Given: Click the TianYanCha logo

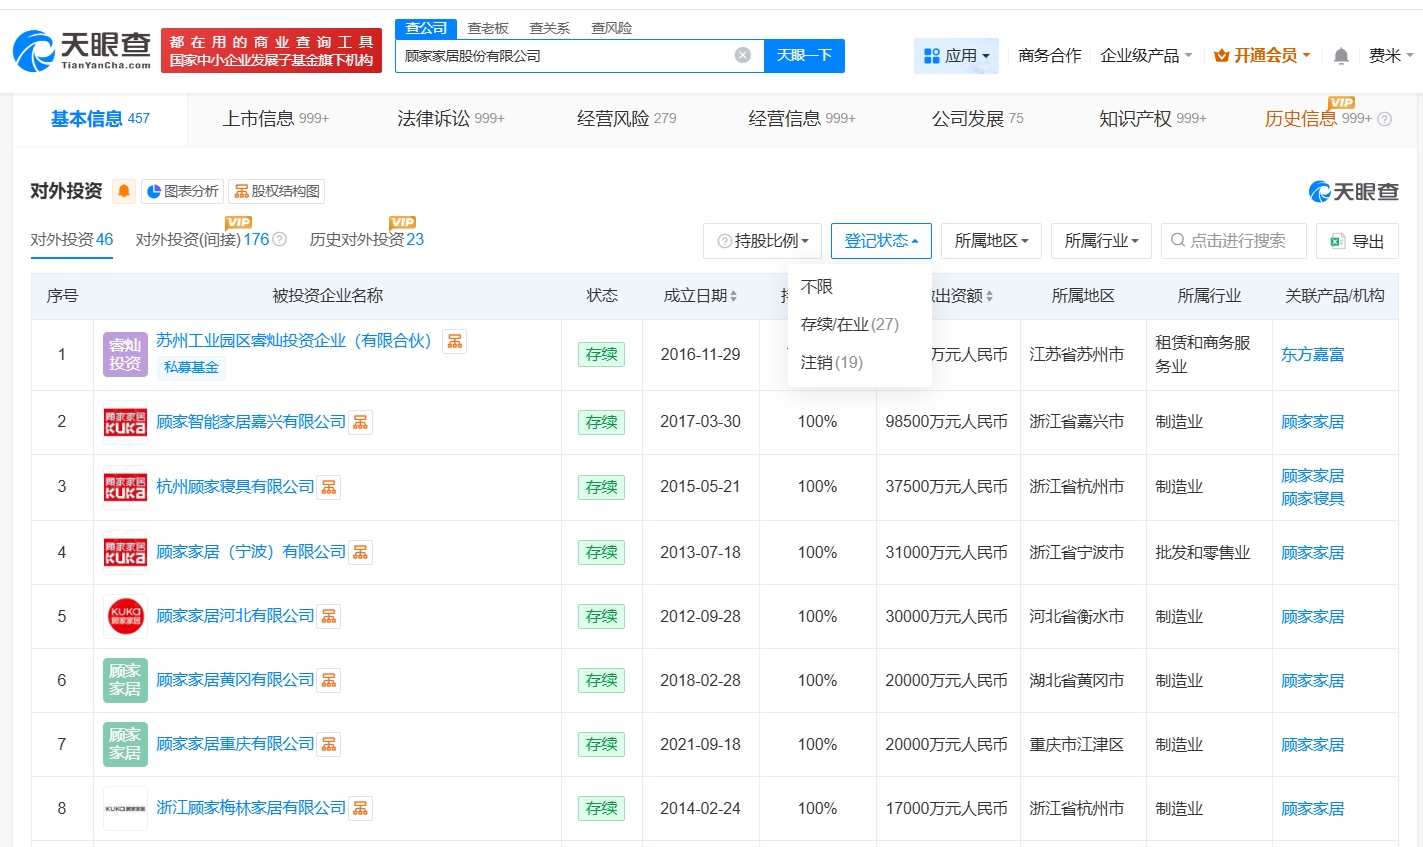Looking at the screenshot, I should point(82,50).
